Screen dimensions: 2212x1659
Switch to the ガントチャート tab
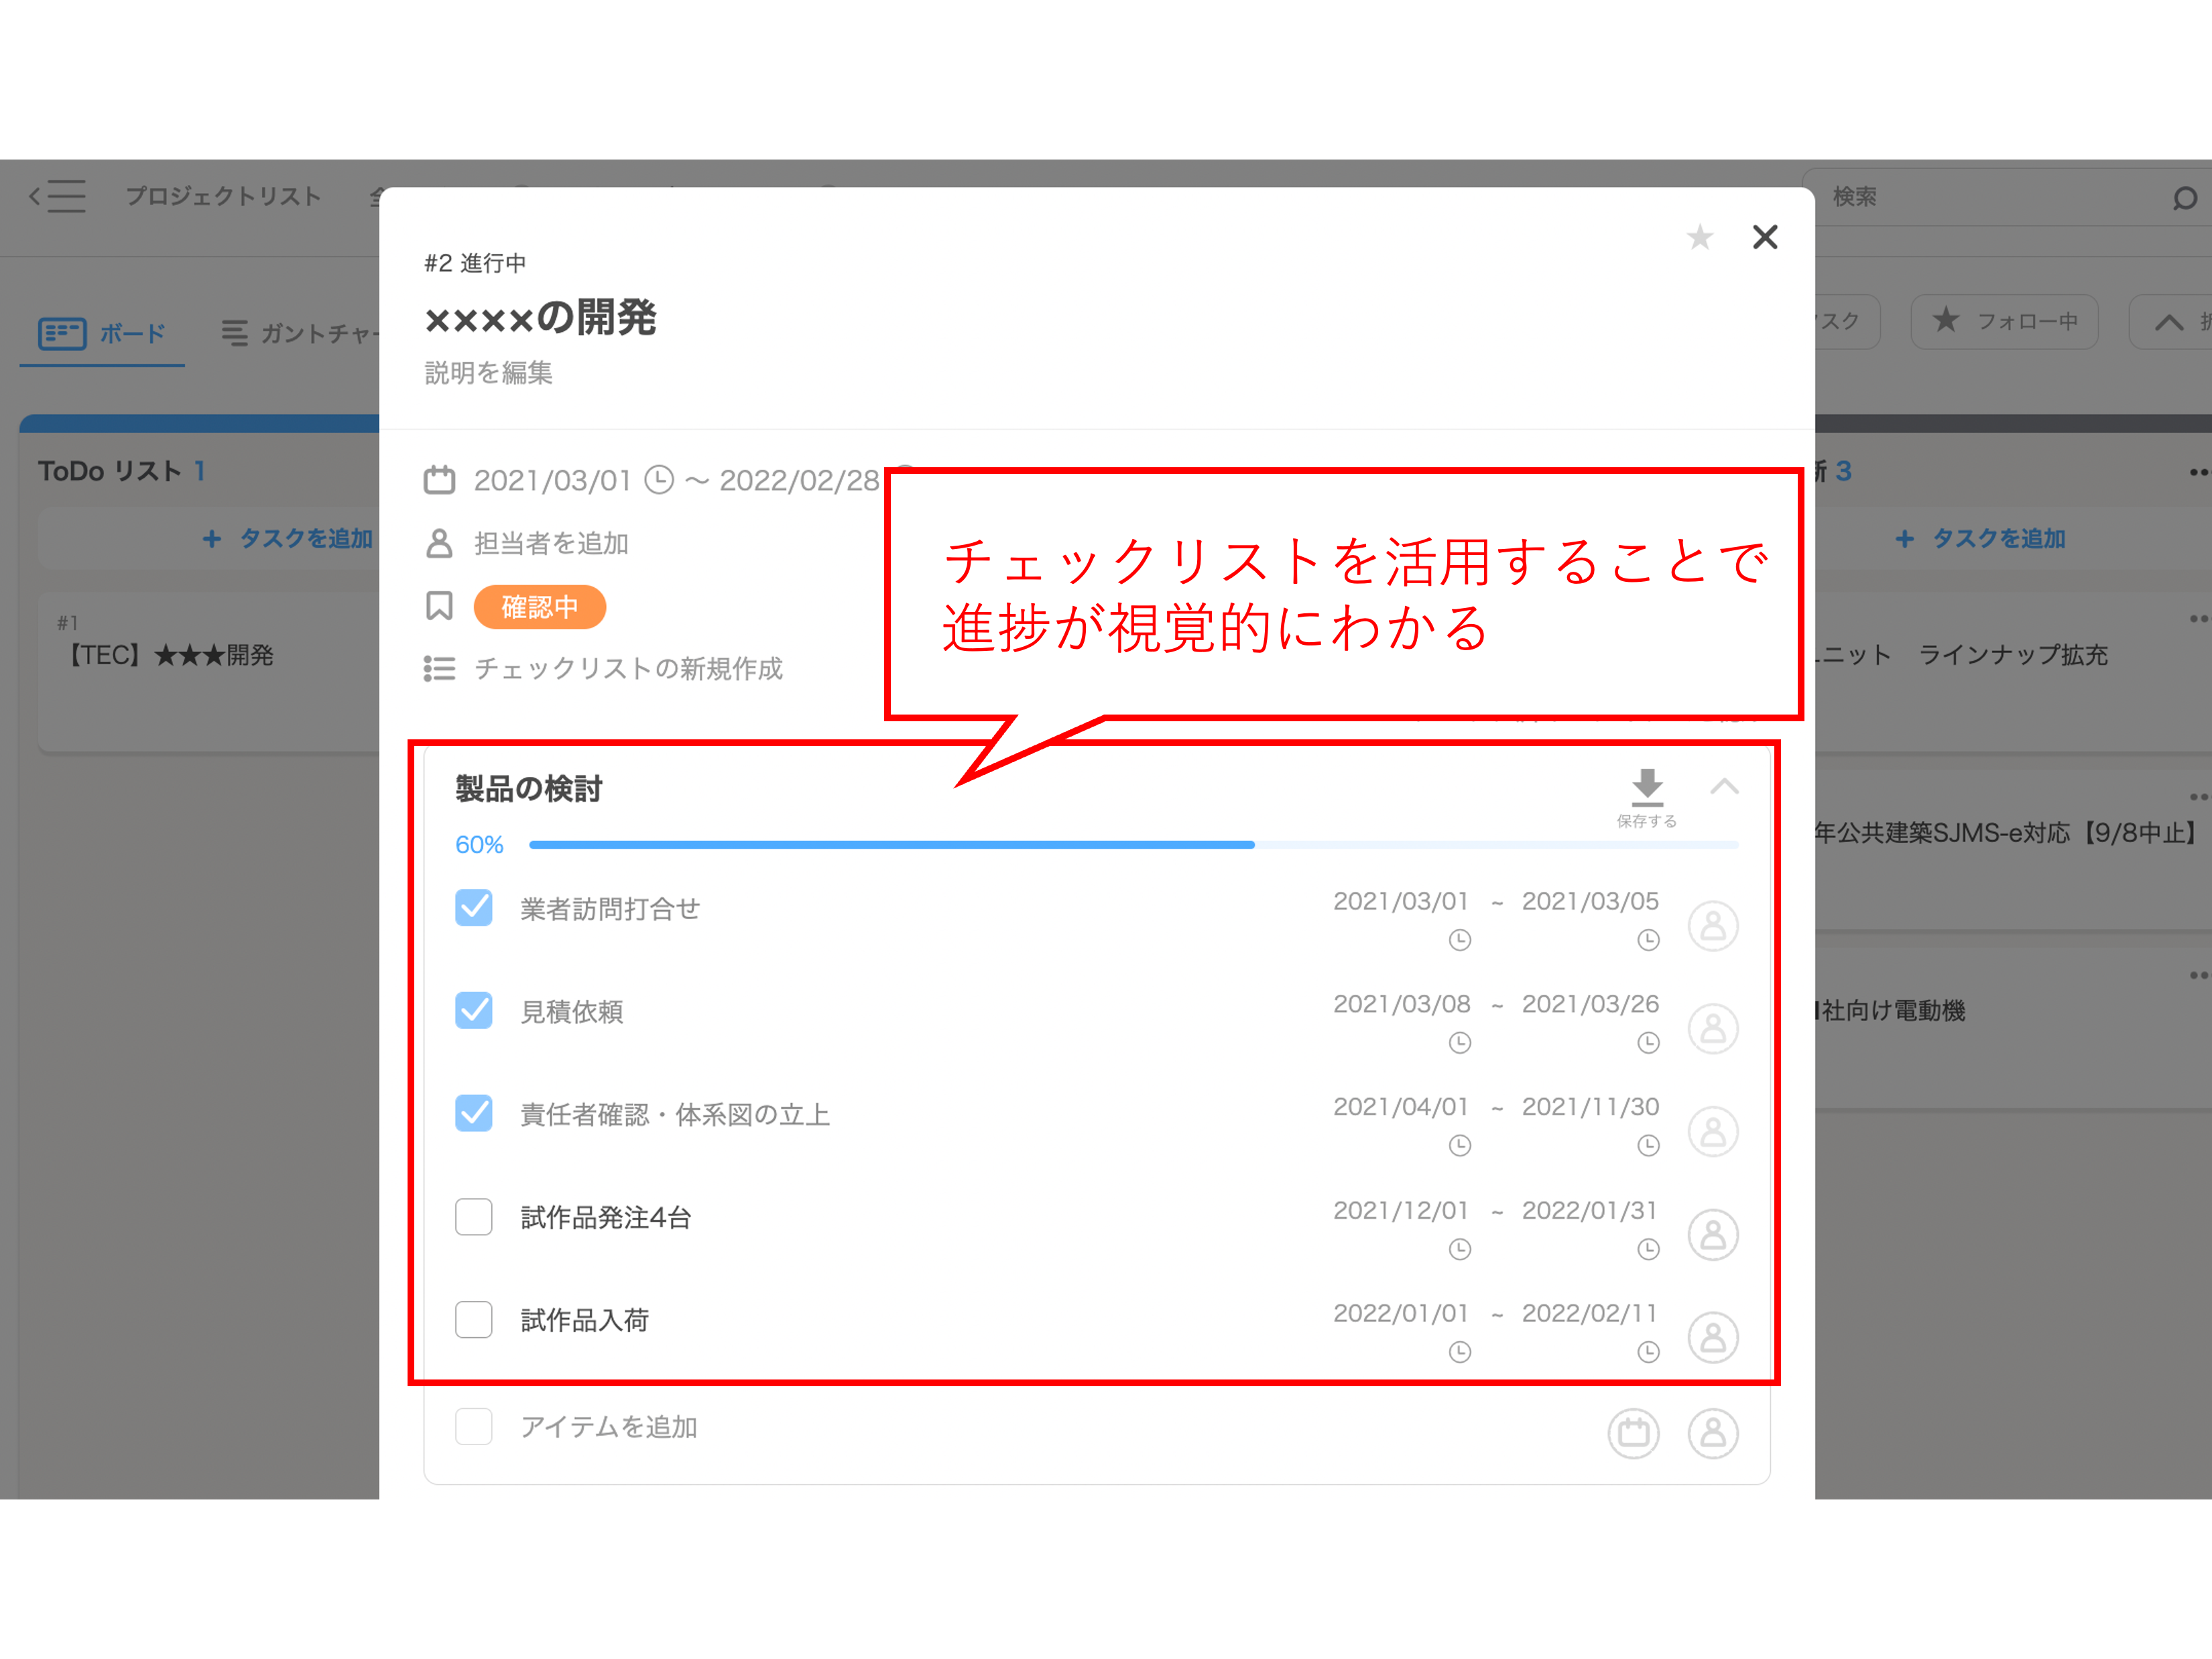(300, 333)
